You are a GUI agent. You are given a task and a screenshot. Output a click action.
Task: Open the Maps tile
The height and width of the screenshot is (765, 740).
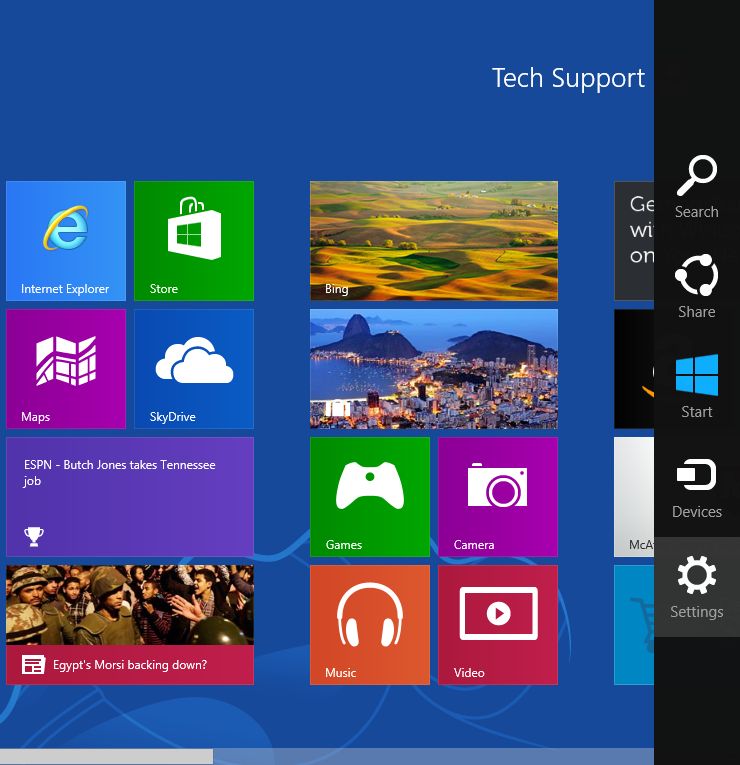66,369
